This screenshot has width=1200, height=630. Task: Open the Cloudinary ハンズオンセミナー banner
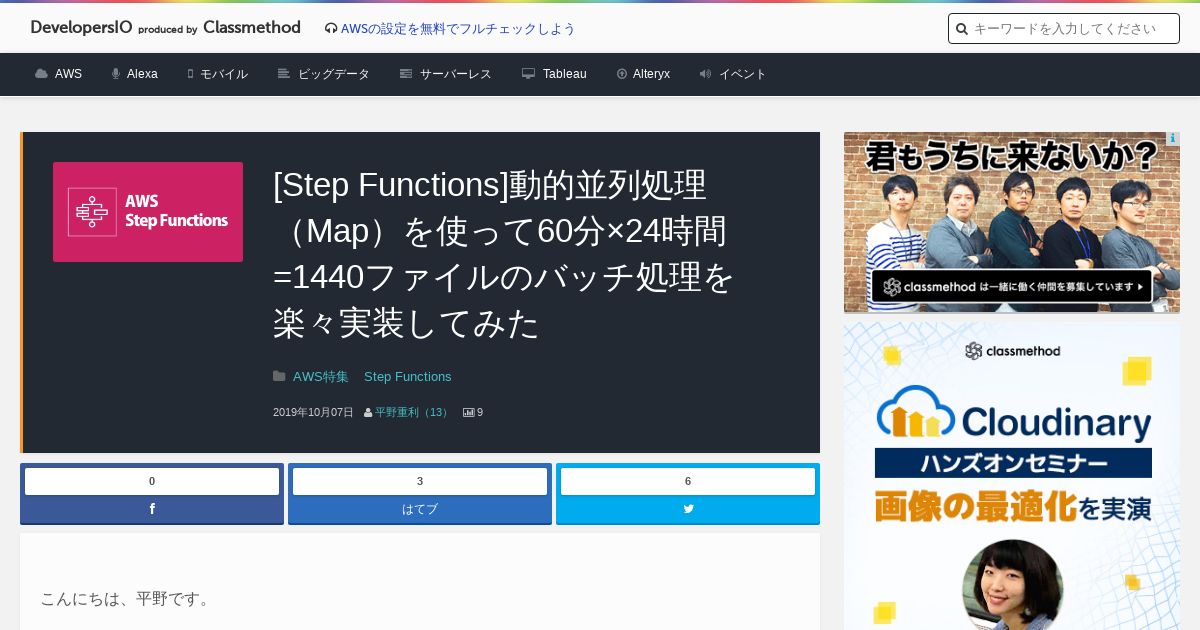(x=1012, y=476)
